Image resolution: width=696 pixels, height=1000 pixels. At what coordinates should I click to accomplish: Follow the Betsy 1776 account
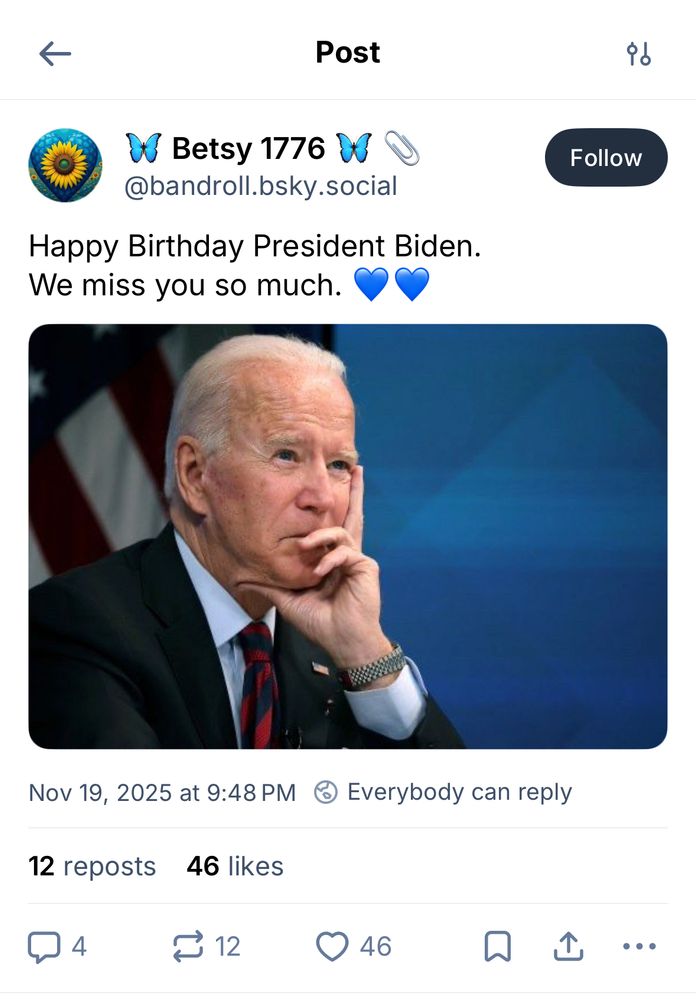(605, 158)
